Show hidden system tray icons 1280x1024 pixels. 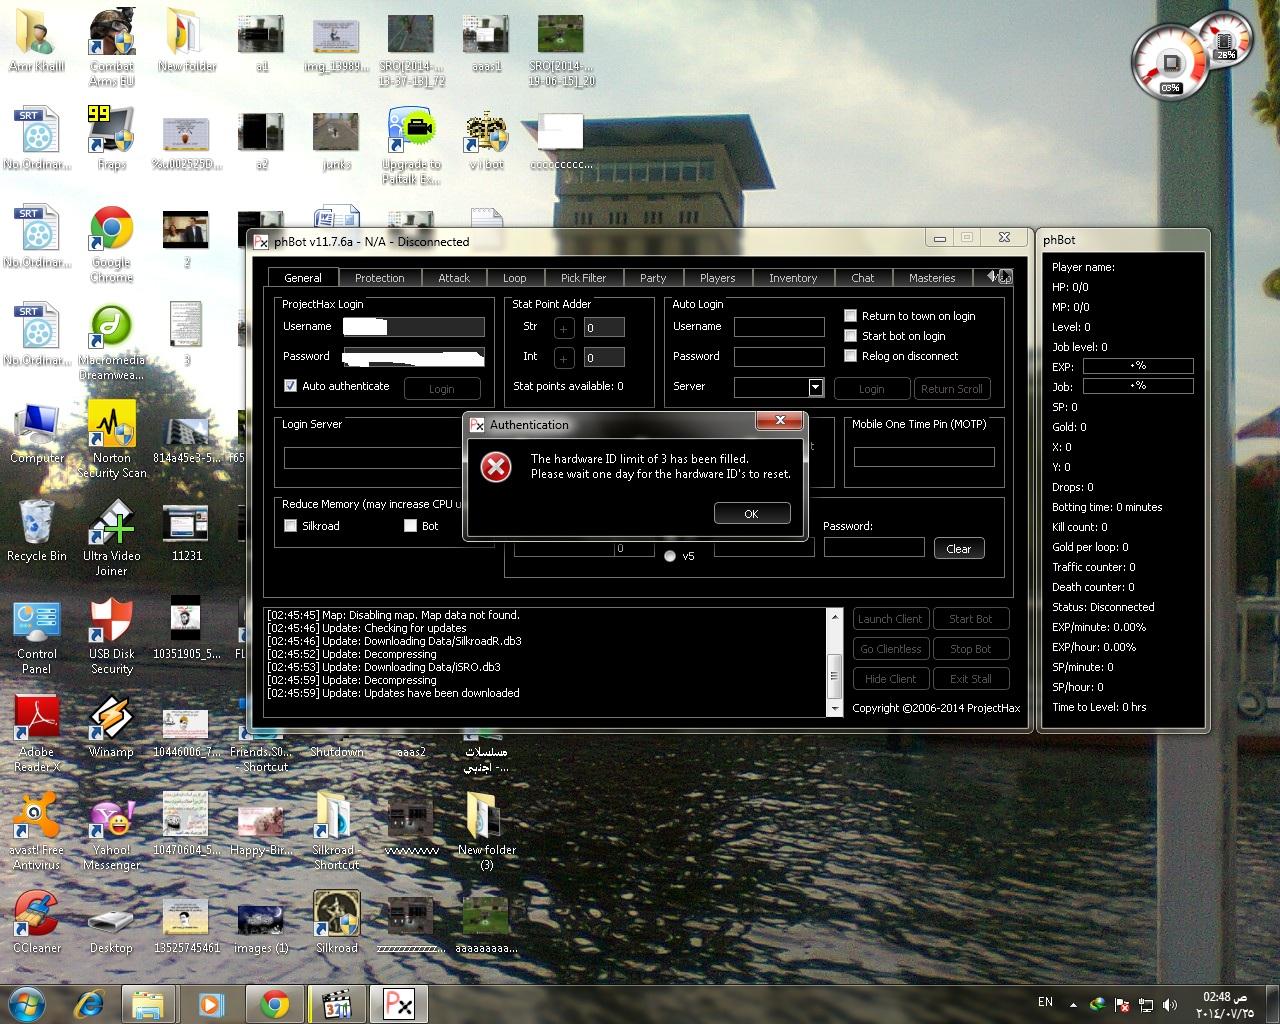[1073, 1004]
